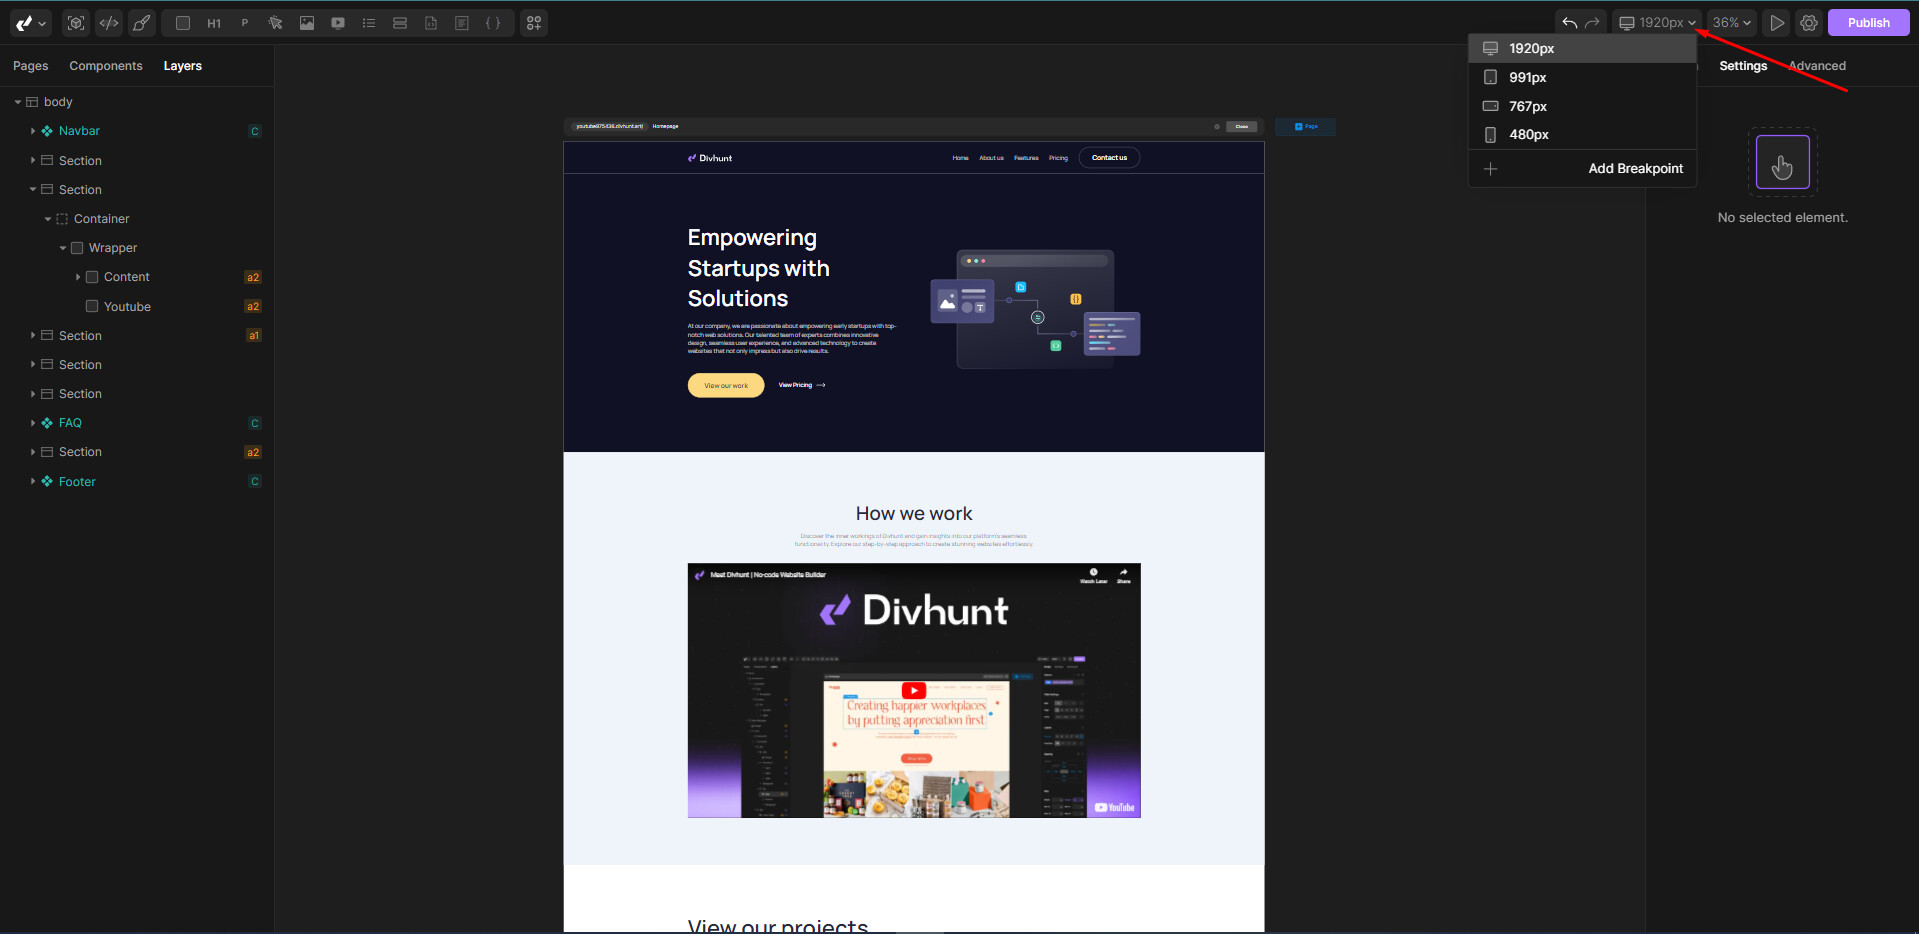The width and height of the screenshot is (1919, 934).
Task: Insert a video element
Action: (338, 23)
